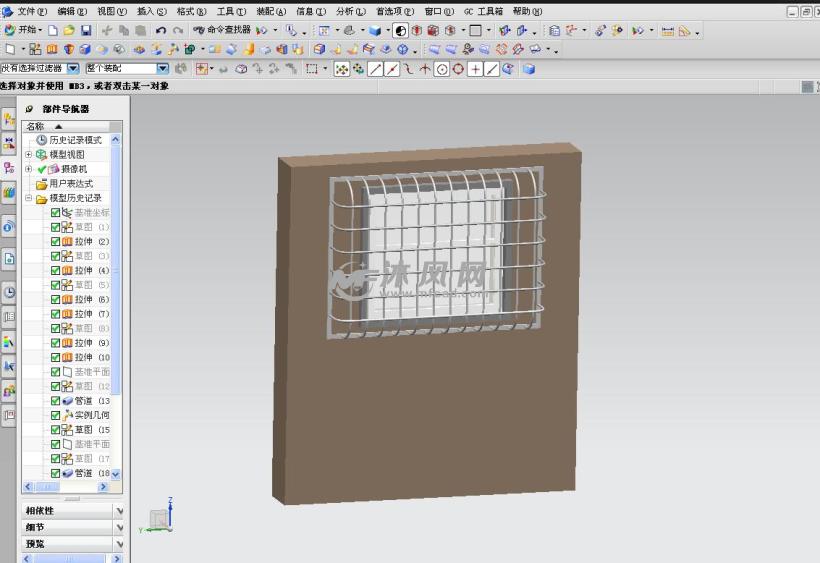Viewport: 820px width, 563px height.
Task: Open the Roles sidebar tab icon
Action: click(x=9, y=391)
